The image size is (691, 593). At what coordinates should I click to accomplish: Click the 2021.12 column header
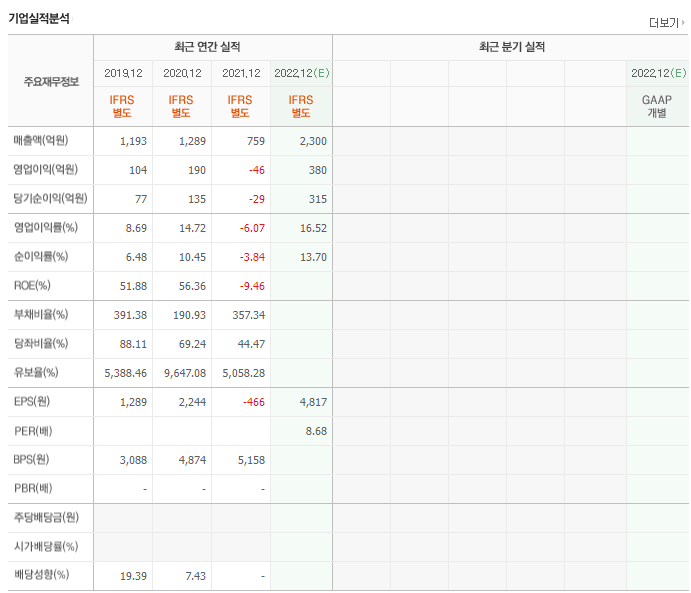[241, 73]
